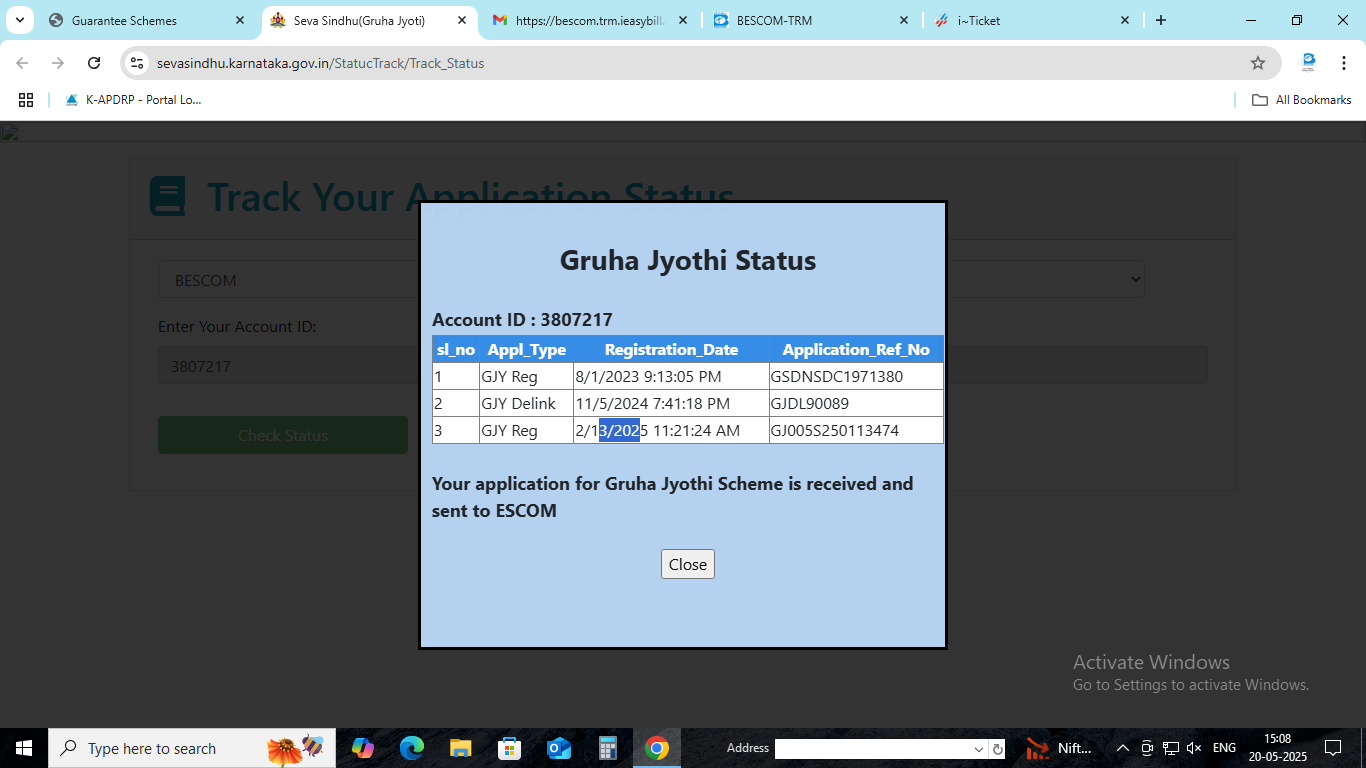The image size is (1366, 768).
Task: Close the Guarantee Schemes tab
Action: pos(239,20)
